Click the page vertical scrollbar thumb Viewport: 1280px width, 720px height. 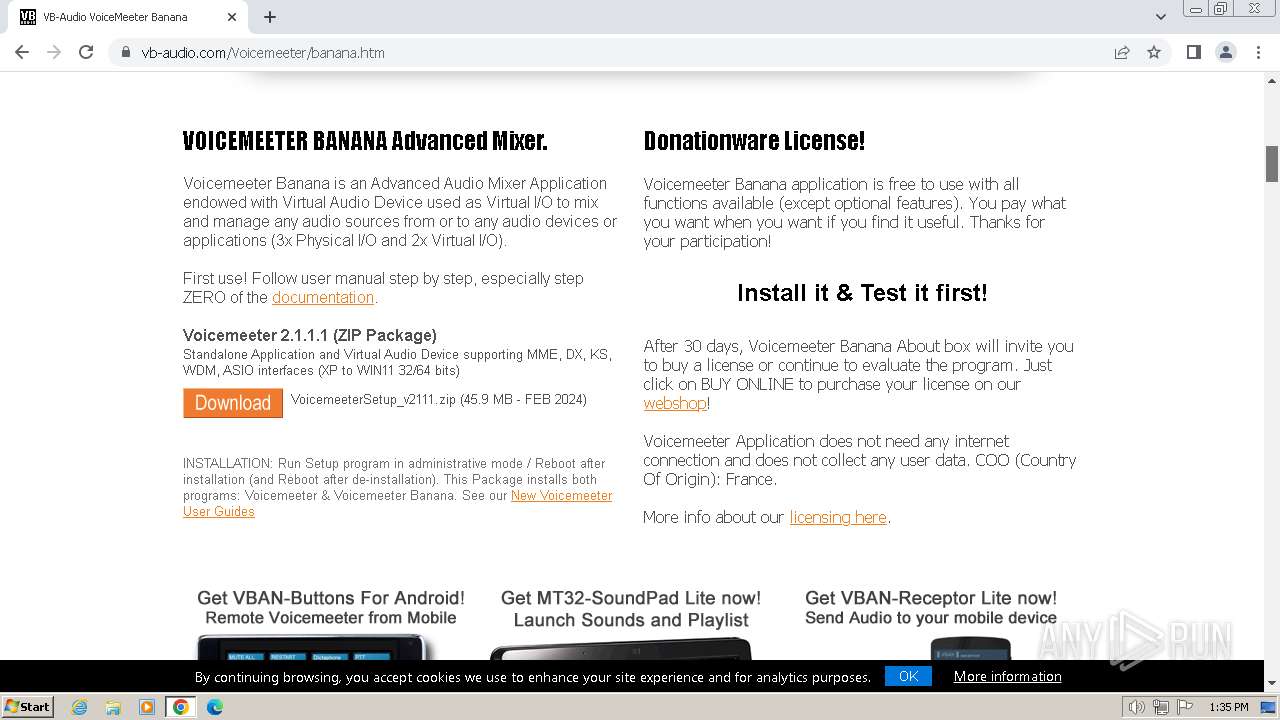click(x=1272, y=164)
